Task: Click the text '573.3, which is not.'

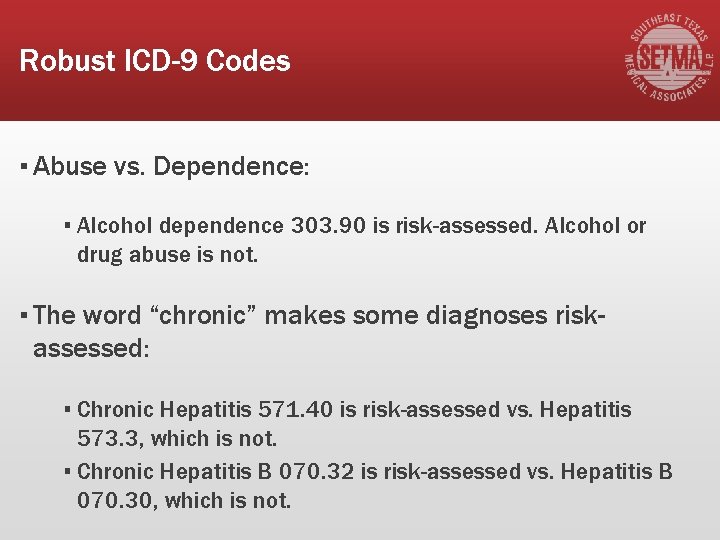Action: (x=177, y=438)
